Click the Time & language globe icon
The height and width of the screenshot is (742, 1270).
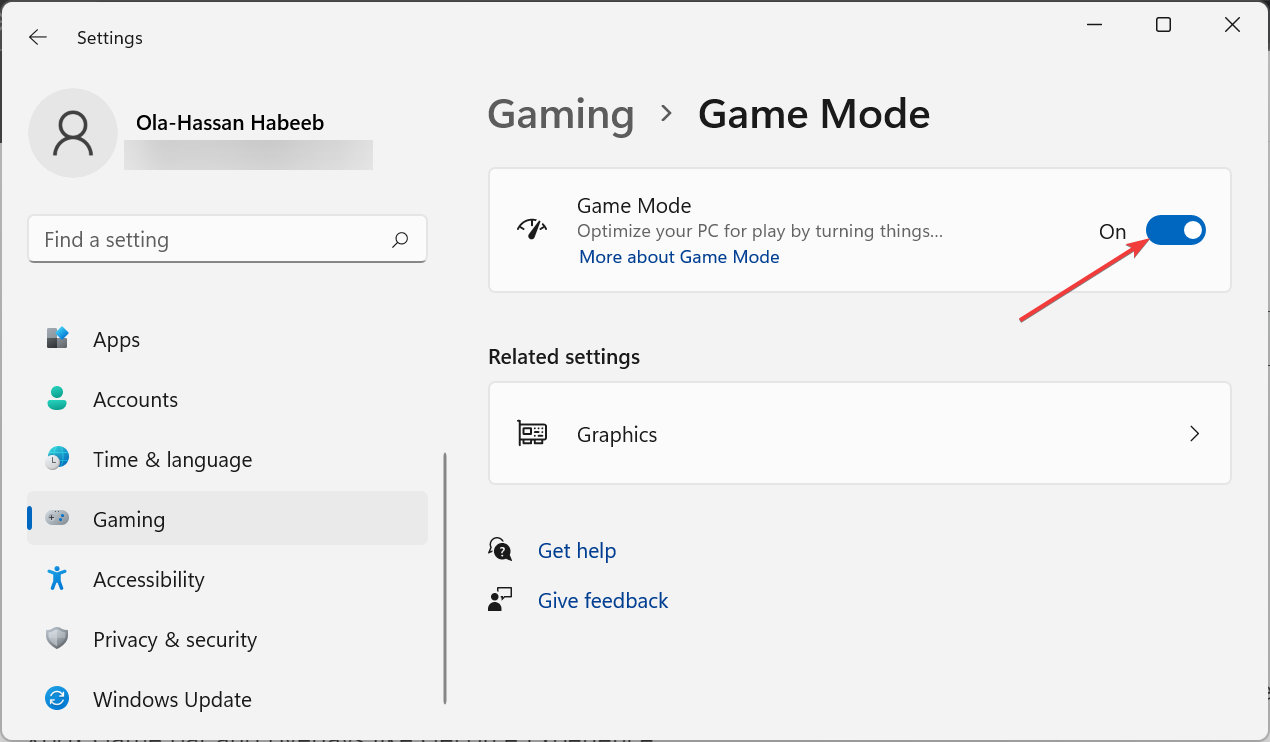point(57,459)
